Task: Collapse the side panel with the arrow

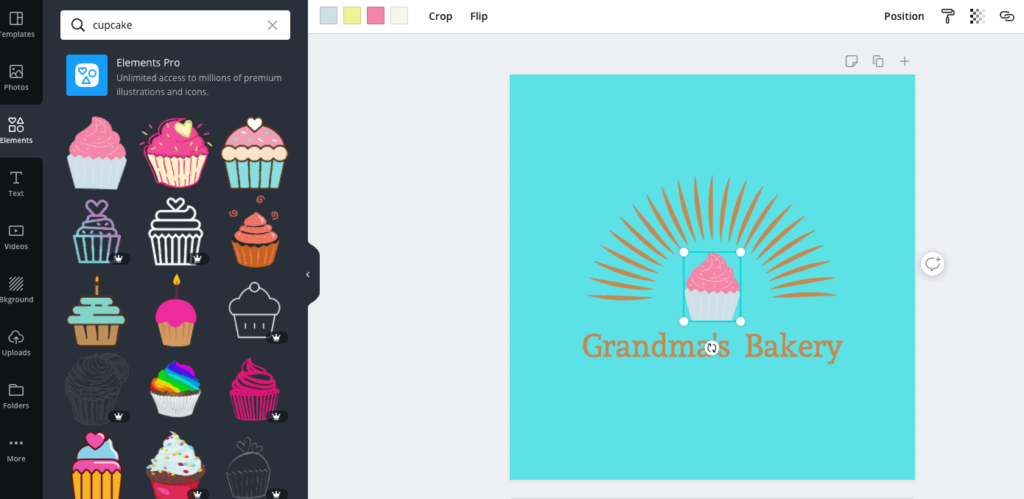Action: click(308, 275)
